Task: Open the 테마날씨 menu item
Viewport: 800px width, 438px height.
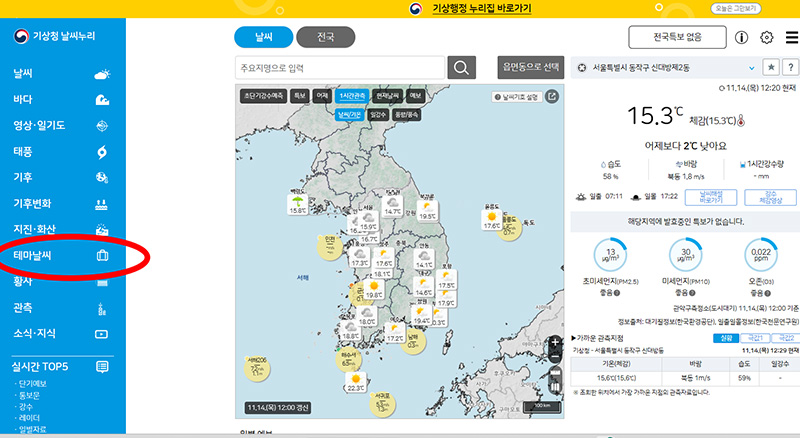Action: point(32,255)
